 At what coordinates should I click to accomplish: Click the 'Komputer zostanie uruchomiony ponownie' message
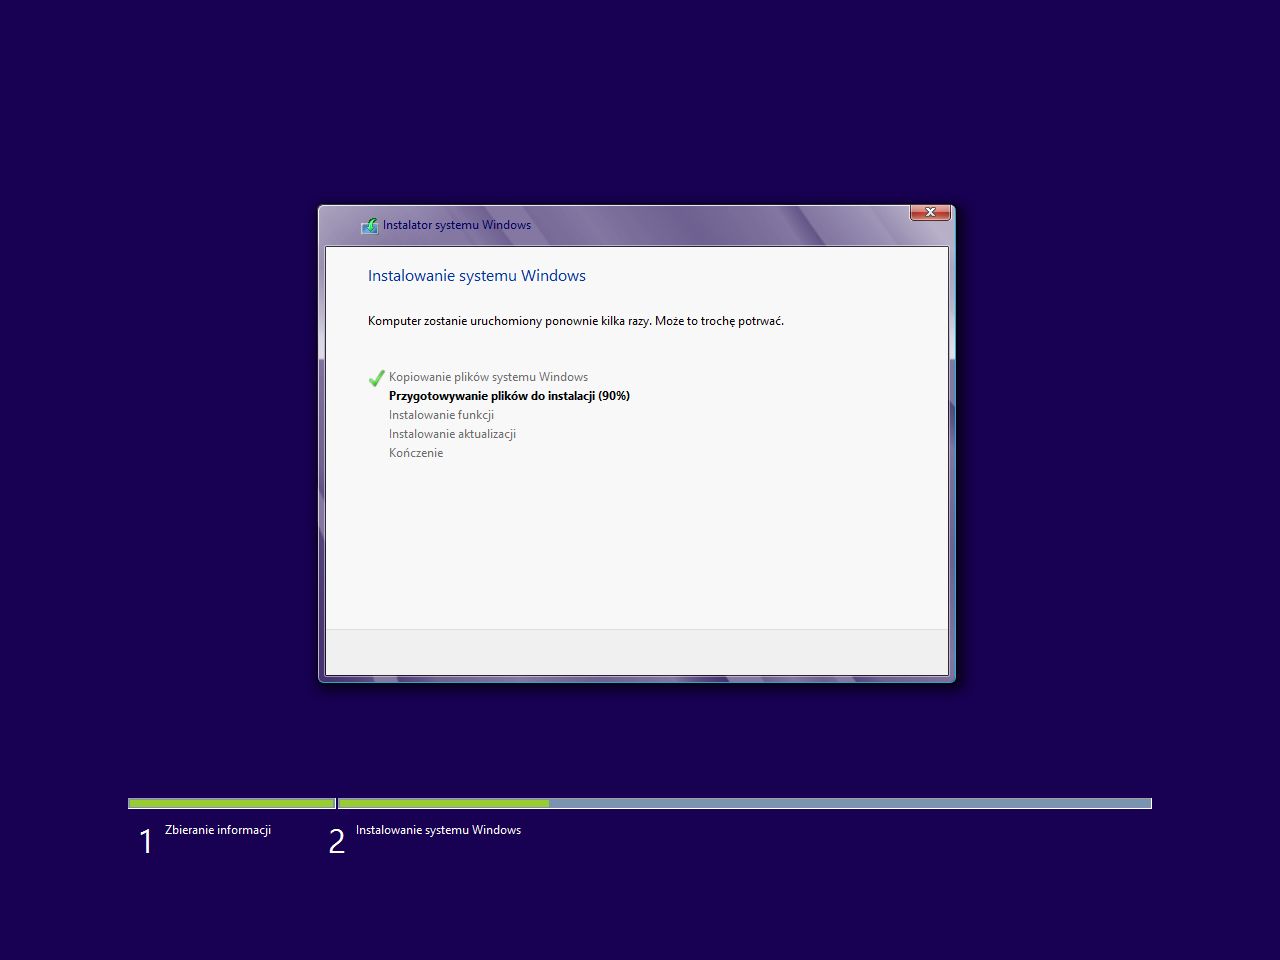click(x=576, y=321)
